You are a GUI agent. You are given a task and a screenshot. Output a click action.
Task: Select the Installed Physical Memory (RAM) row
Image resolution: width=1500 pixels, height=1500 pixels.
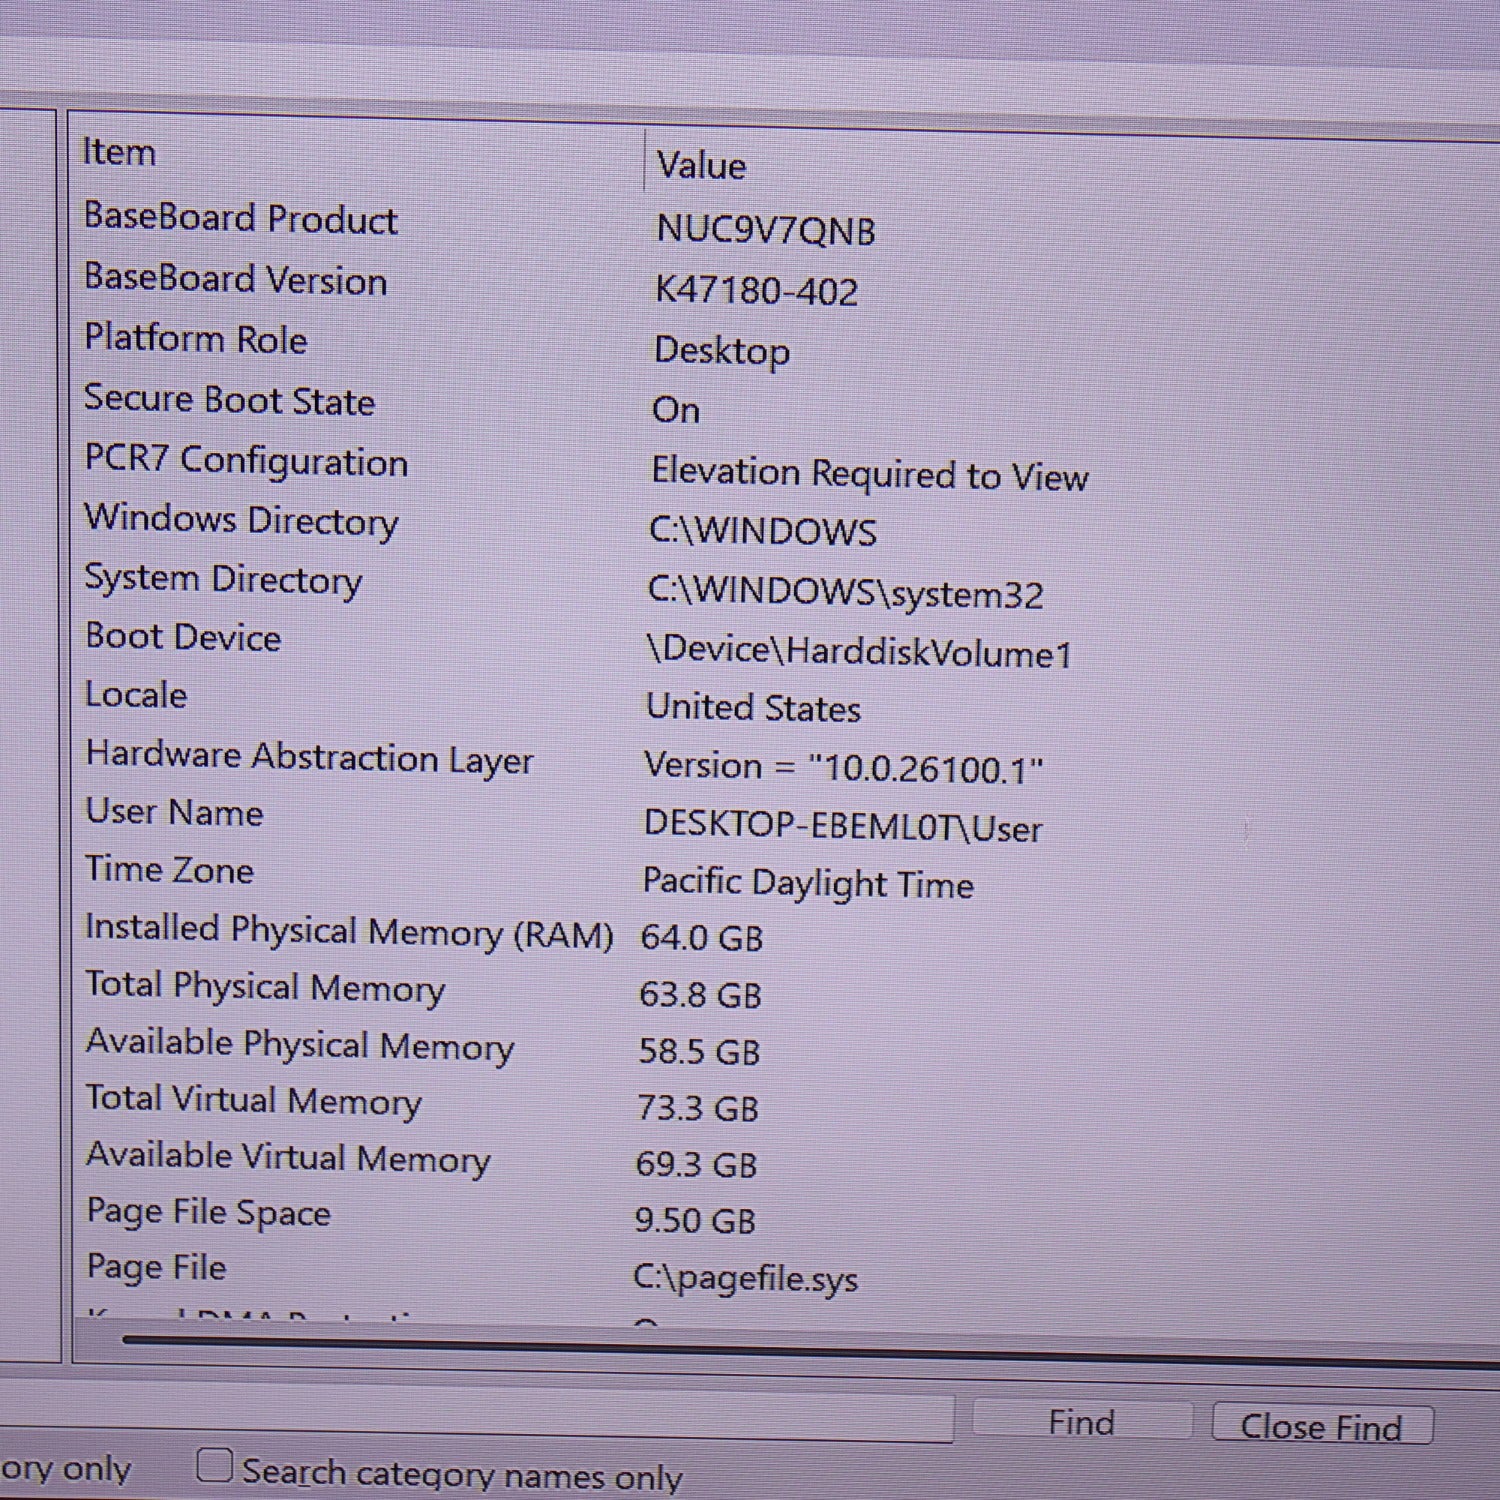coord(348,930)
